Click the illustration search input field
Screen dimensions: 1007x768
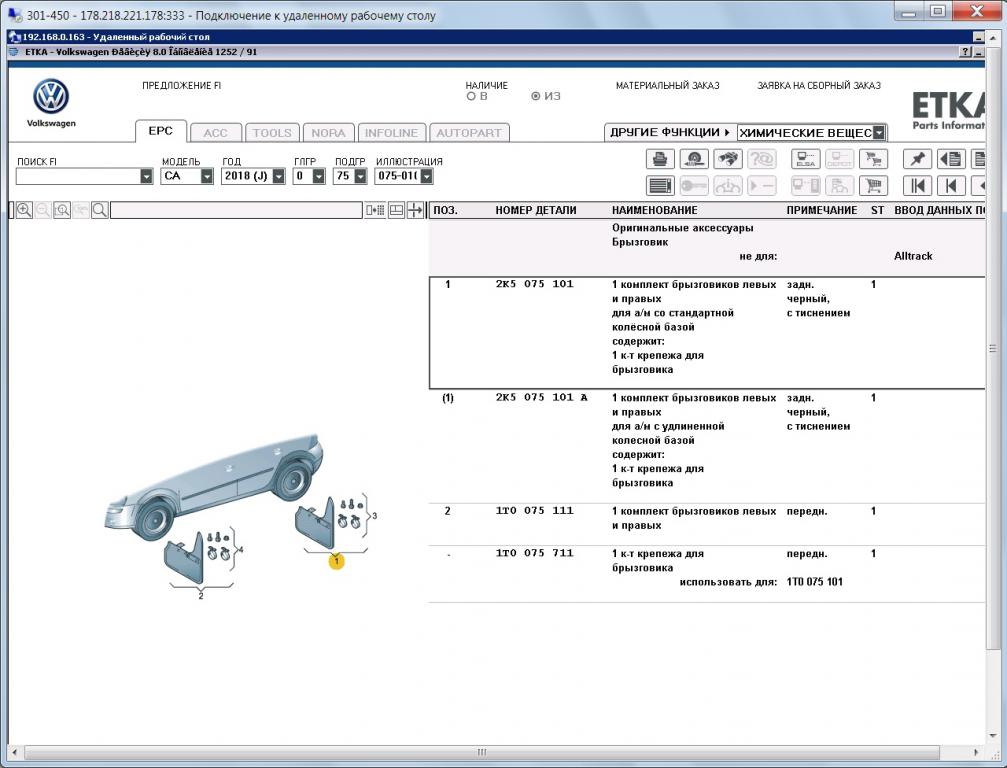(x=236, y=210)
